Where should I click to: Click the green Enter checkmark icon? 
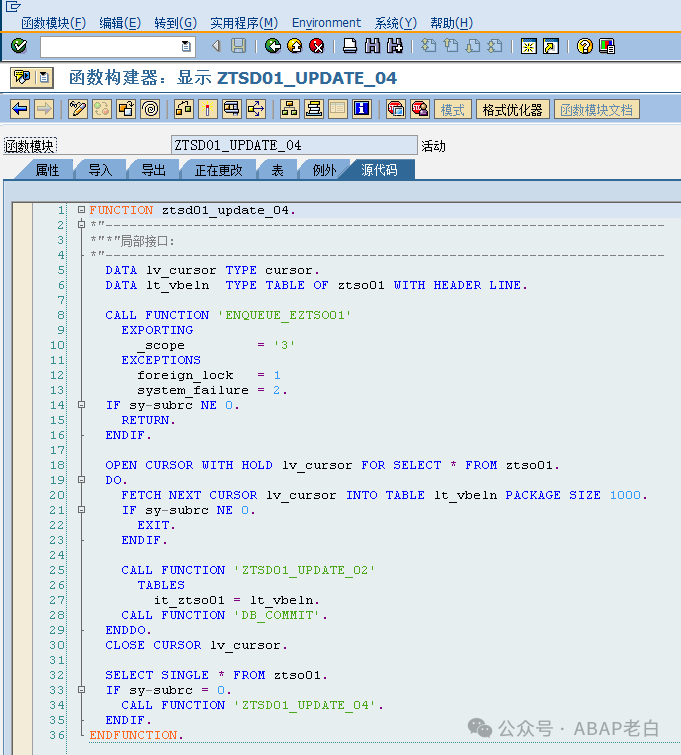point(19,46)
